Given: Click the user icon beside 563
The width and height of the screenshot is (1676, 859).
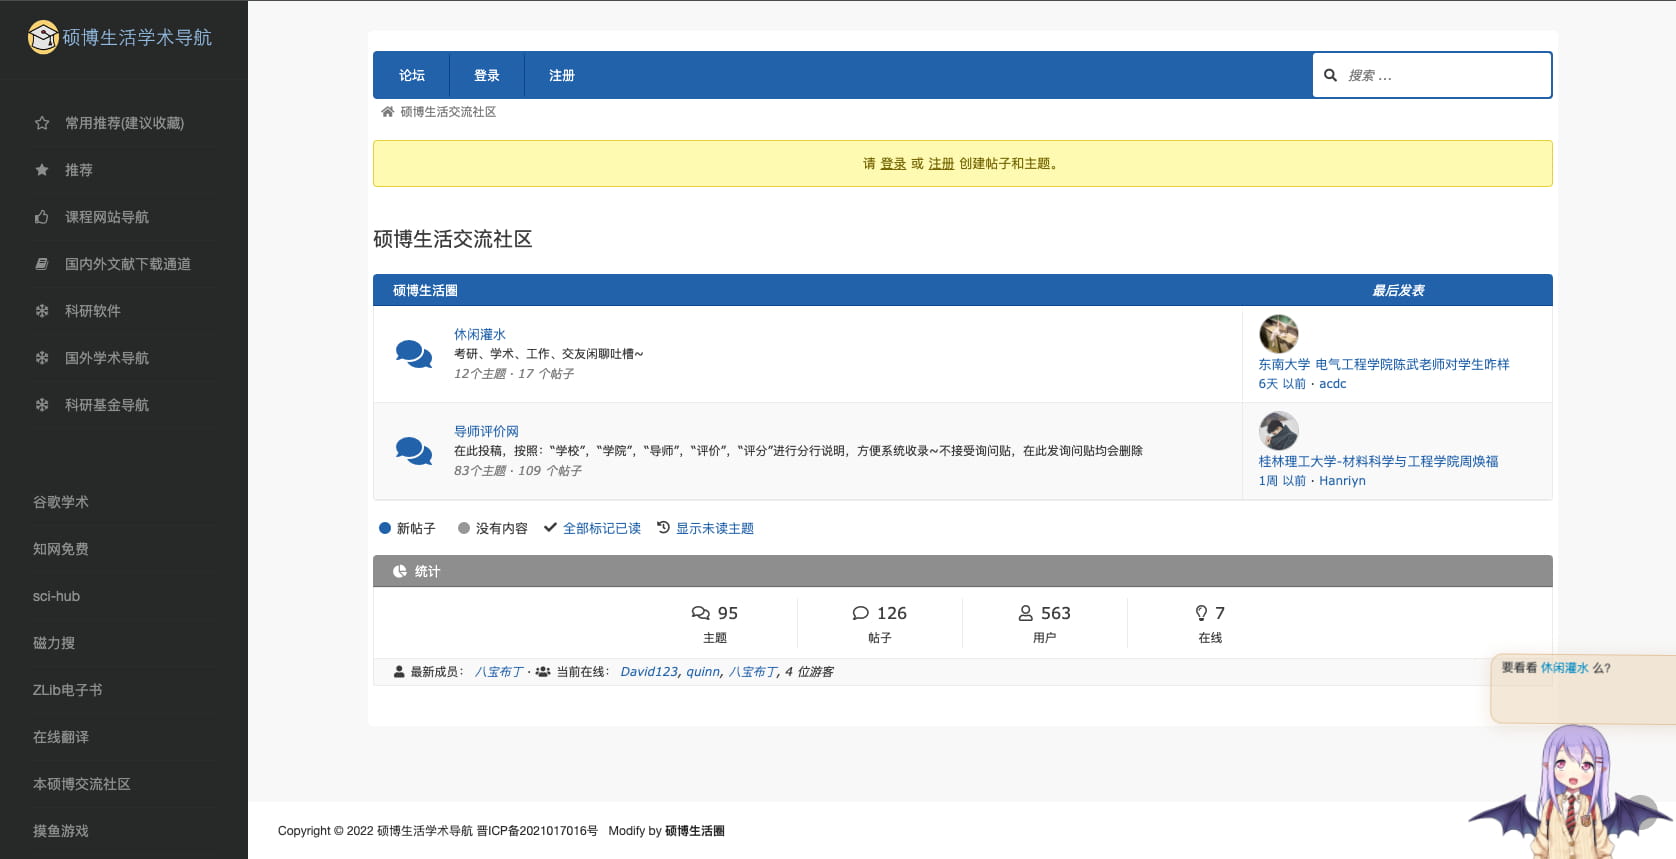Looking at the screenshot, I should [x=1025, y=613].
